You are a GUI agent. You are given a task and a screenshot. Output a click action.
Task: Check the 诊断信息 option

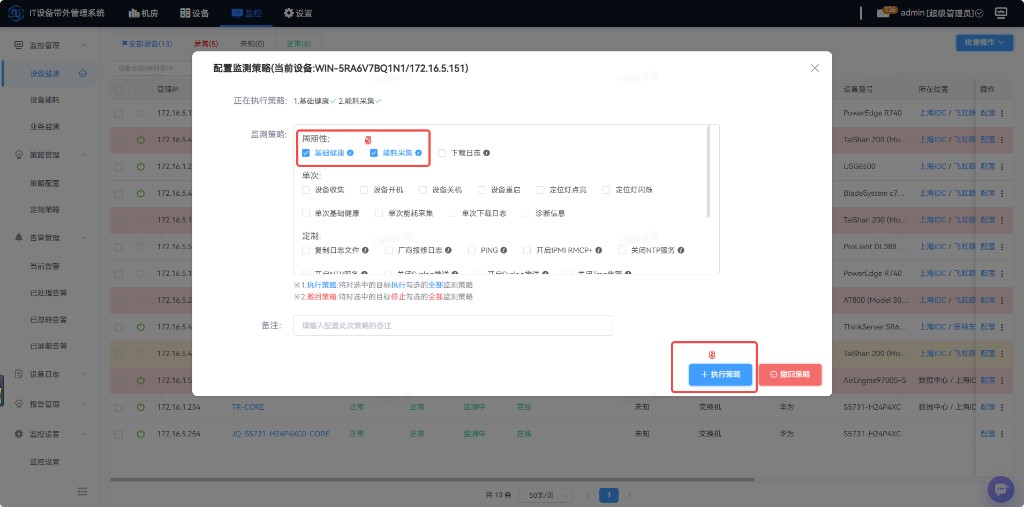click(526, 213)
